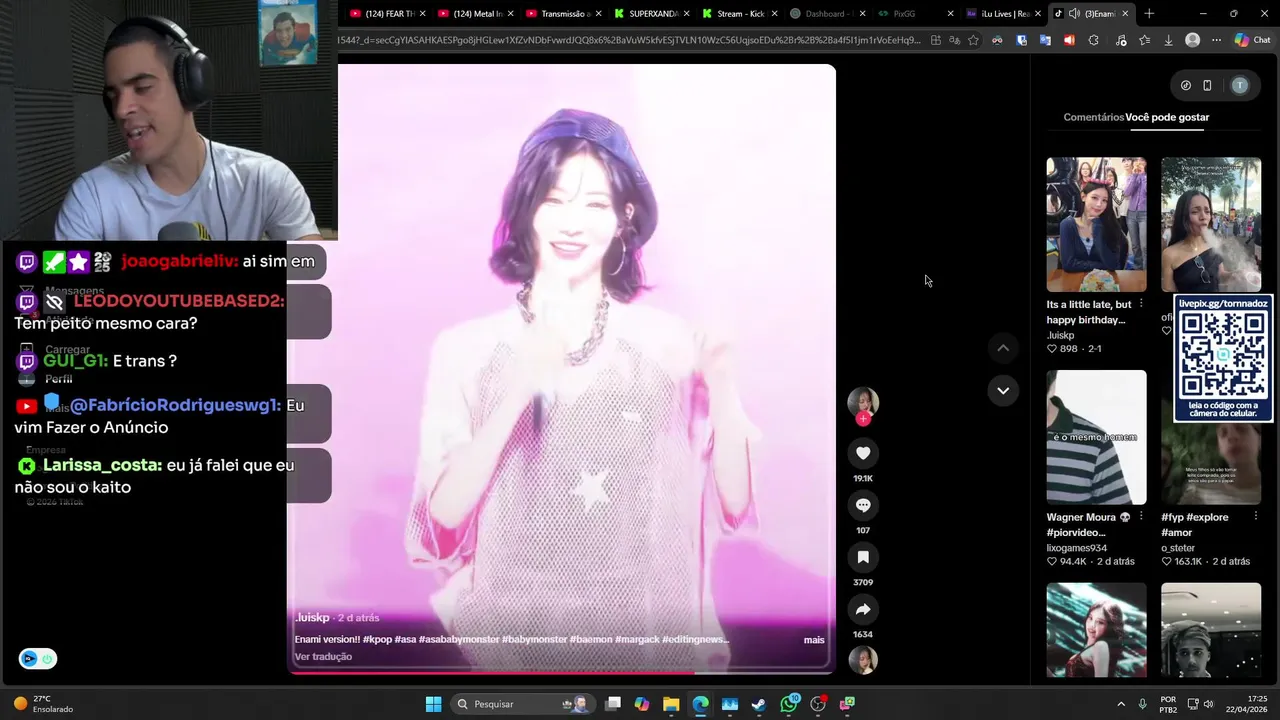Follow creator via red plus badge
This screenshot has height=720, width=1280.
pyautogui.click(x=863, y=419)
